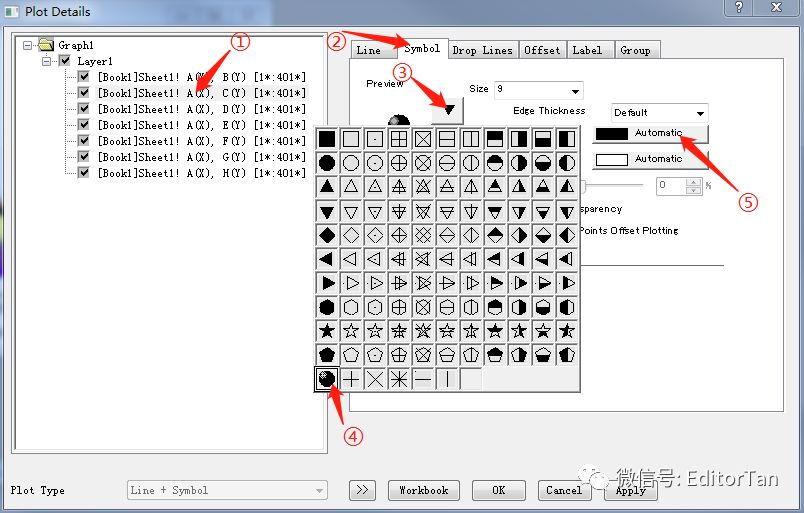Click the Workbook button
804x513 pixels.
tap(424, 490)
